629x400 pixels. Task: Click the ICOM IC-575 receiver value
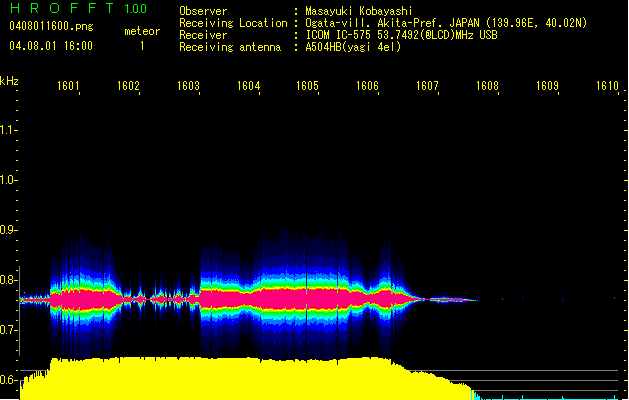click(x=402, y=35)
